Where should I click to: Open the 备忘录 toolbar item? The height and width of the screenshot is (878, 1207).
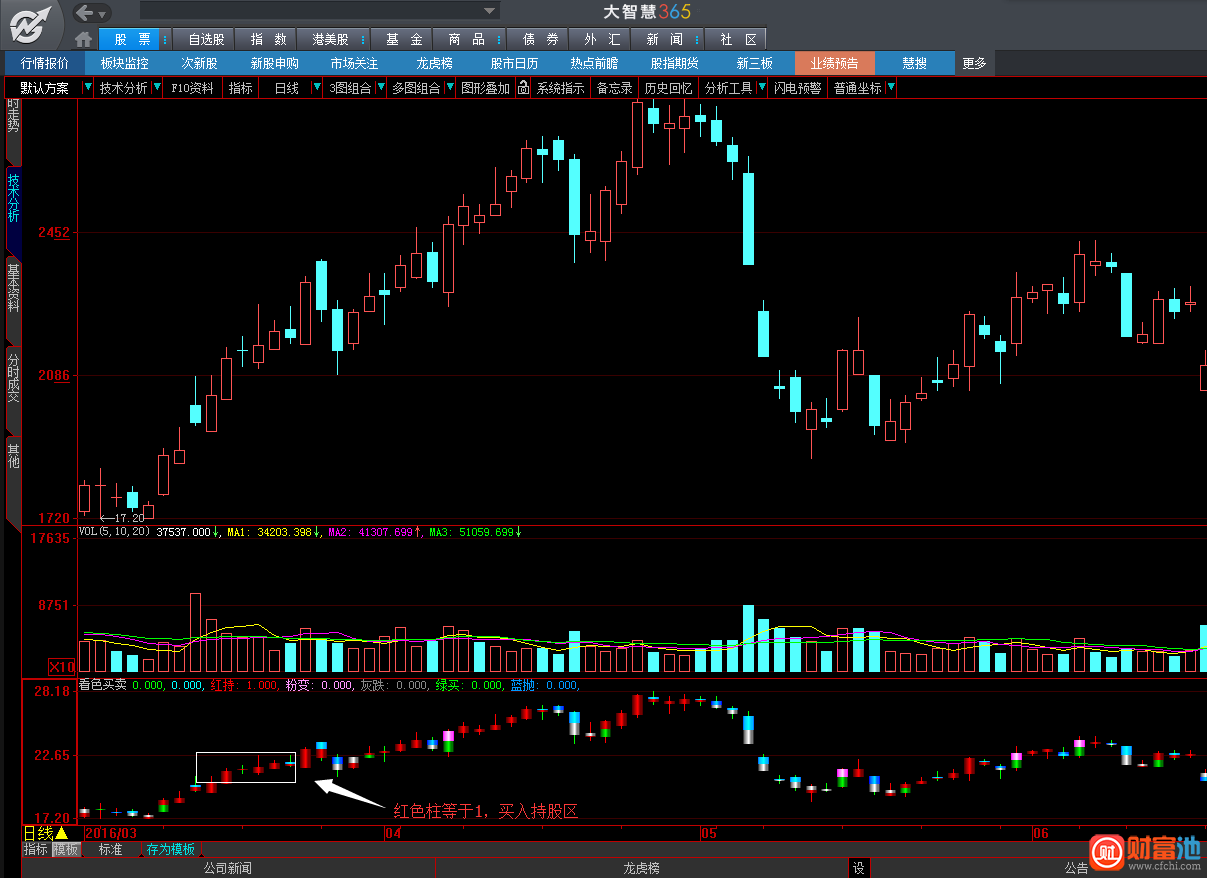tap(614, 88)
